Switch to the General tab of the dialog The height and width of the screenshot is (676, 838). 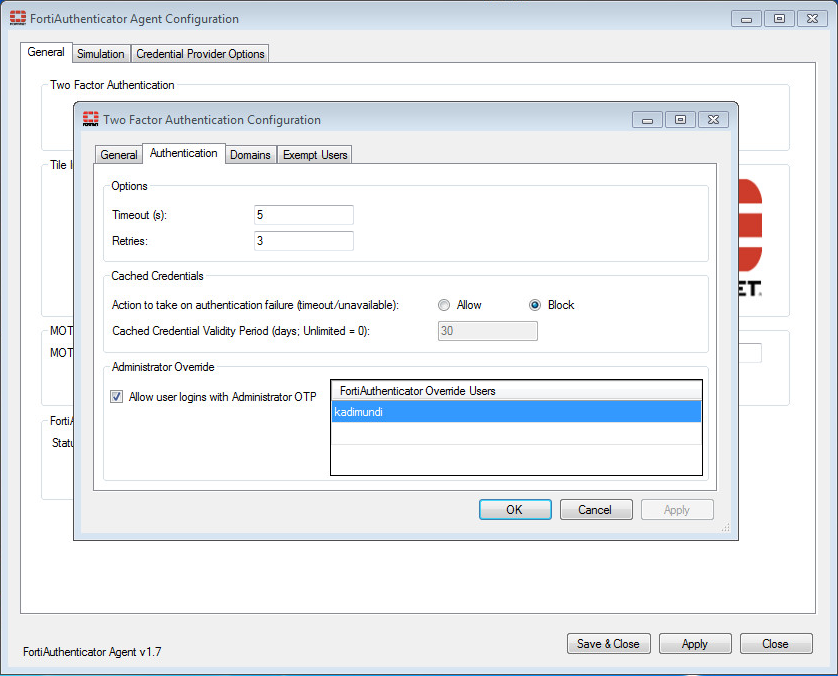tap(118, 154)
